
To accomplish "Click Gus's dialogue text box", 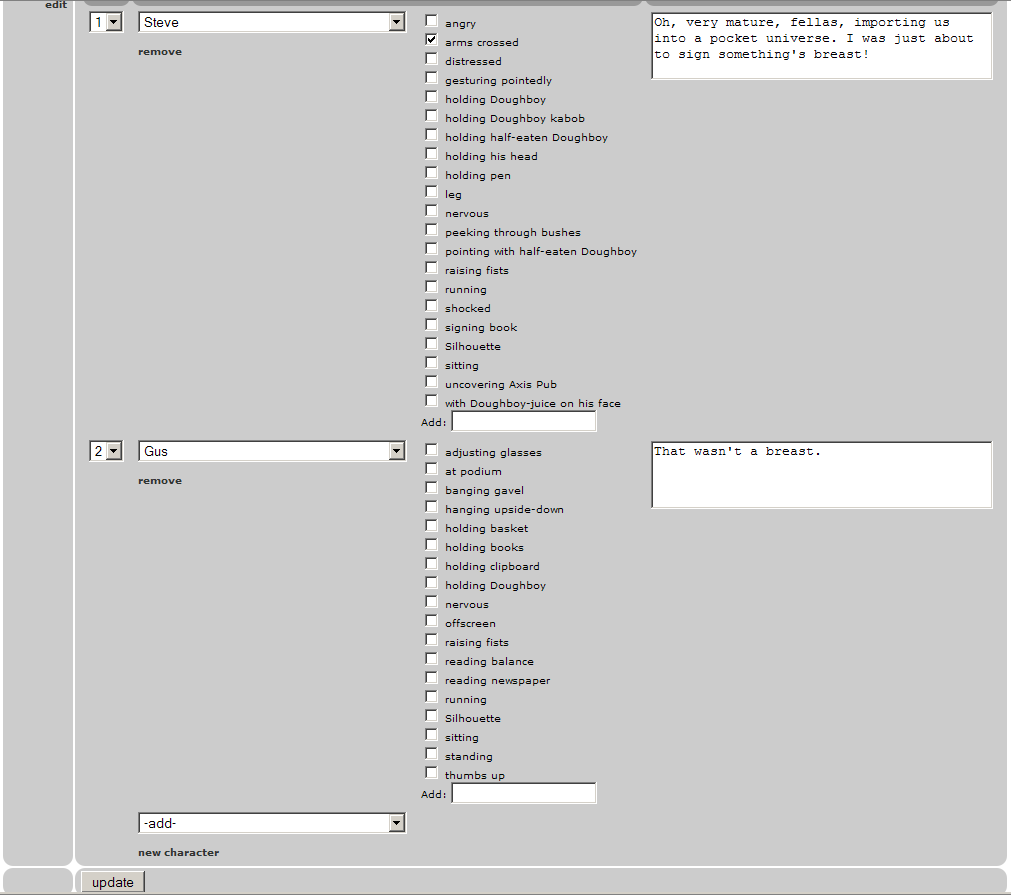I will click(820, 475).
